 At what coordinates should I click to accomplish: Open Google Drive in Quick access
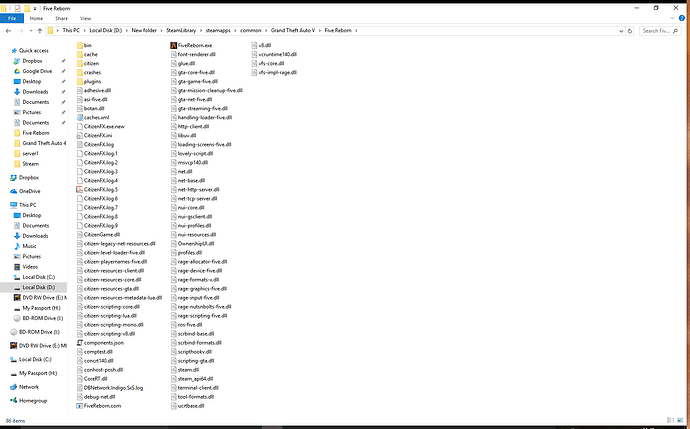point(37,71)
